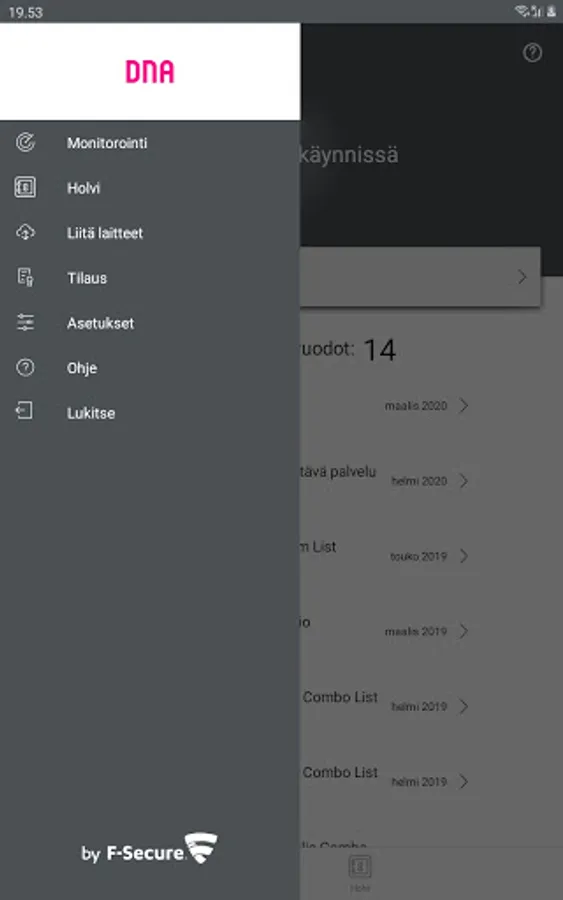Screen dimensions: 563x900
Task: Open the maalis 2019 breach entry chevron
Action: (x=464, y=631)
